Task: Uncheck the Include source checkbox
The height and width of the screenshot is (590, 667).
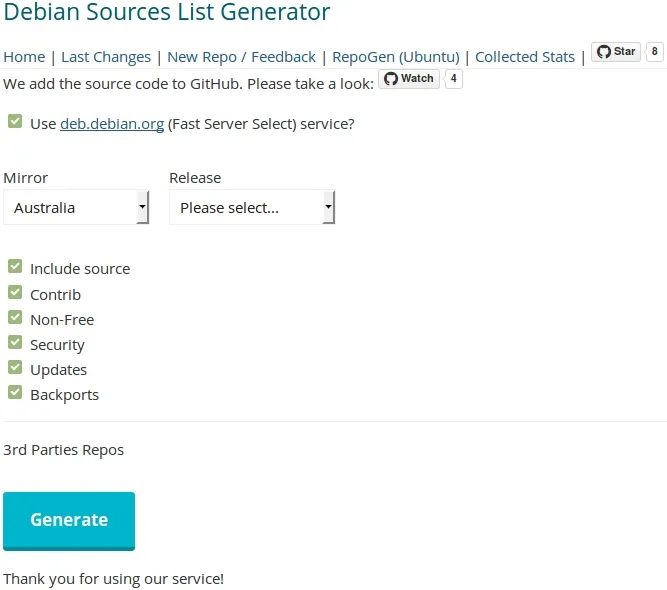Action: point(15,267)
